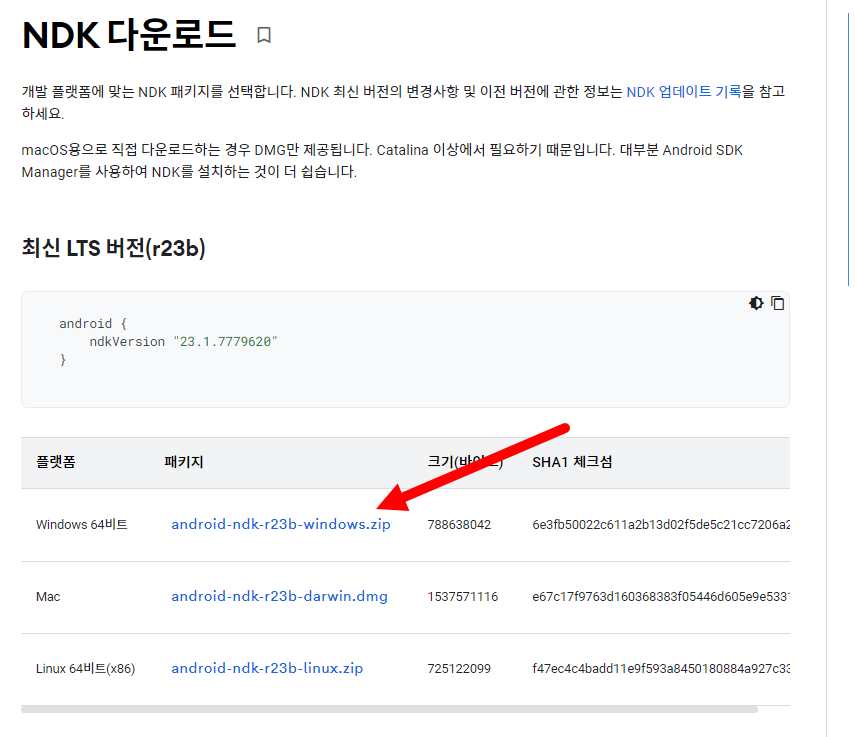Select the Linux 64비트(x86) platform cell
Viewport: 855px width, 737px height.
click(86, 668)
